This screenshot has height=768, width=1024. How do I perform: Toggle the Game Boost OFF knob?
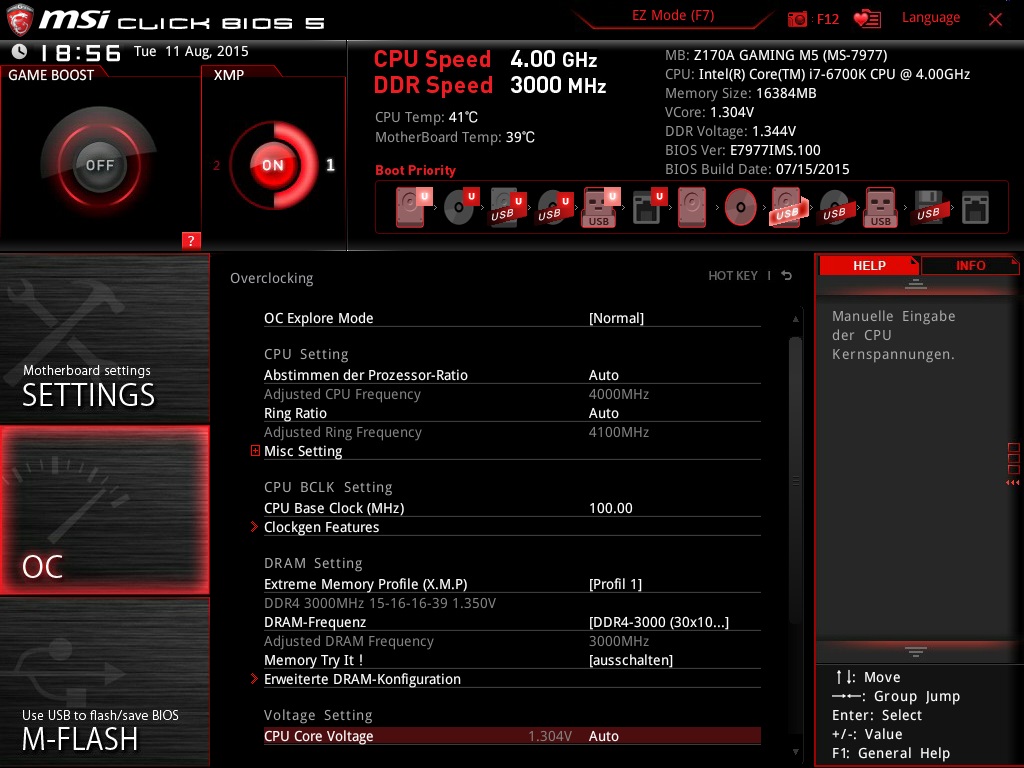pos(99,165)
